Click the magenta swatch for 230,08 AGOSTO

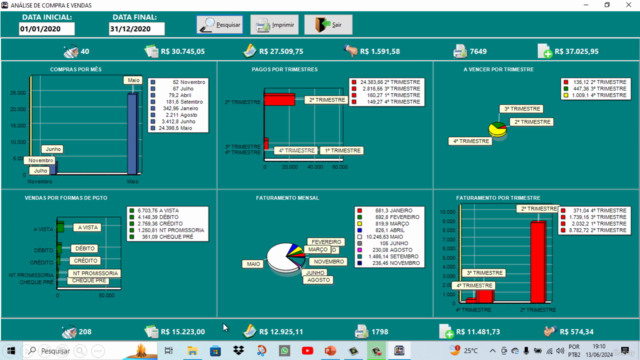coord(360,250)
